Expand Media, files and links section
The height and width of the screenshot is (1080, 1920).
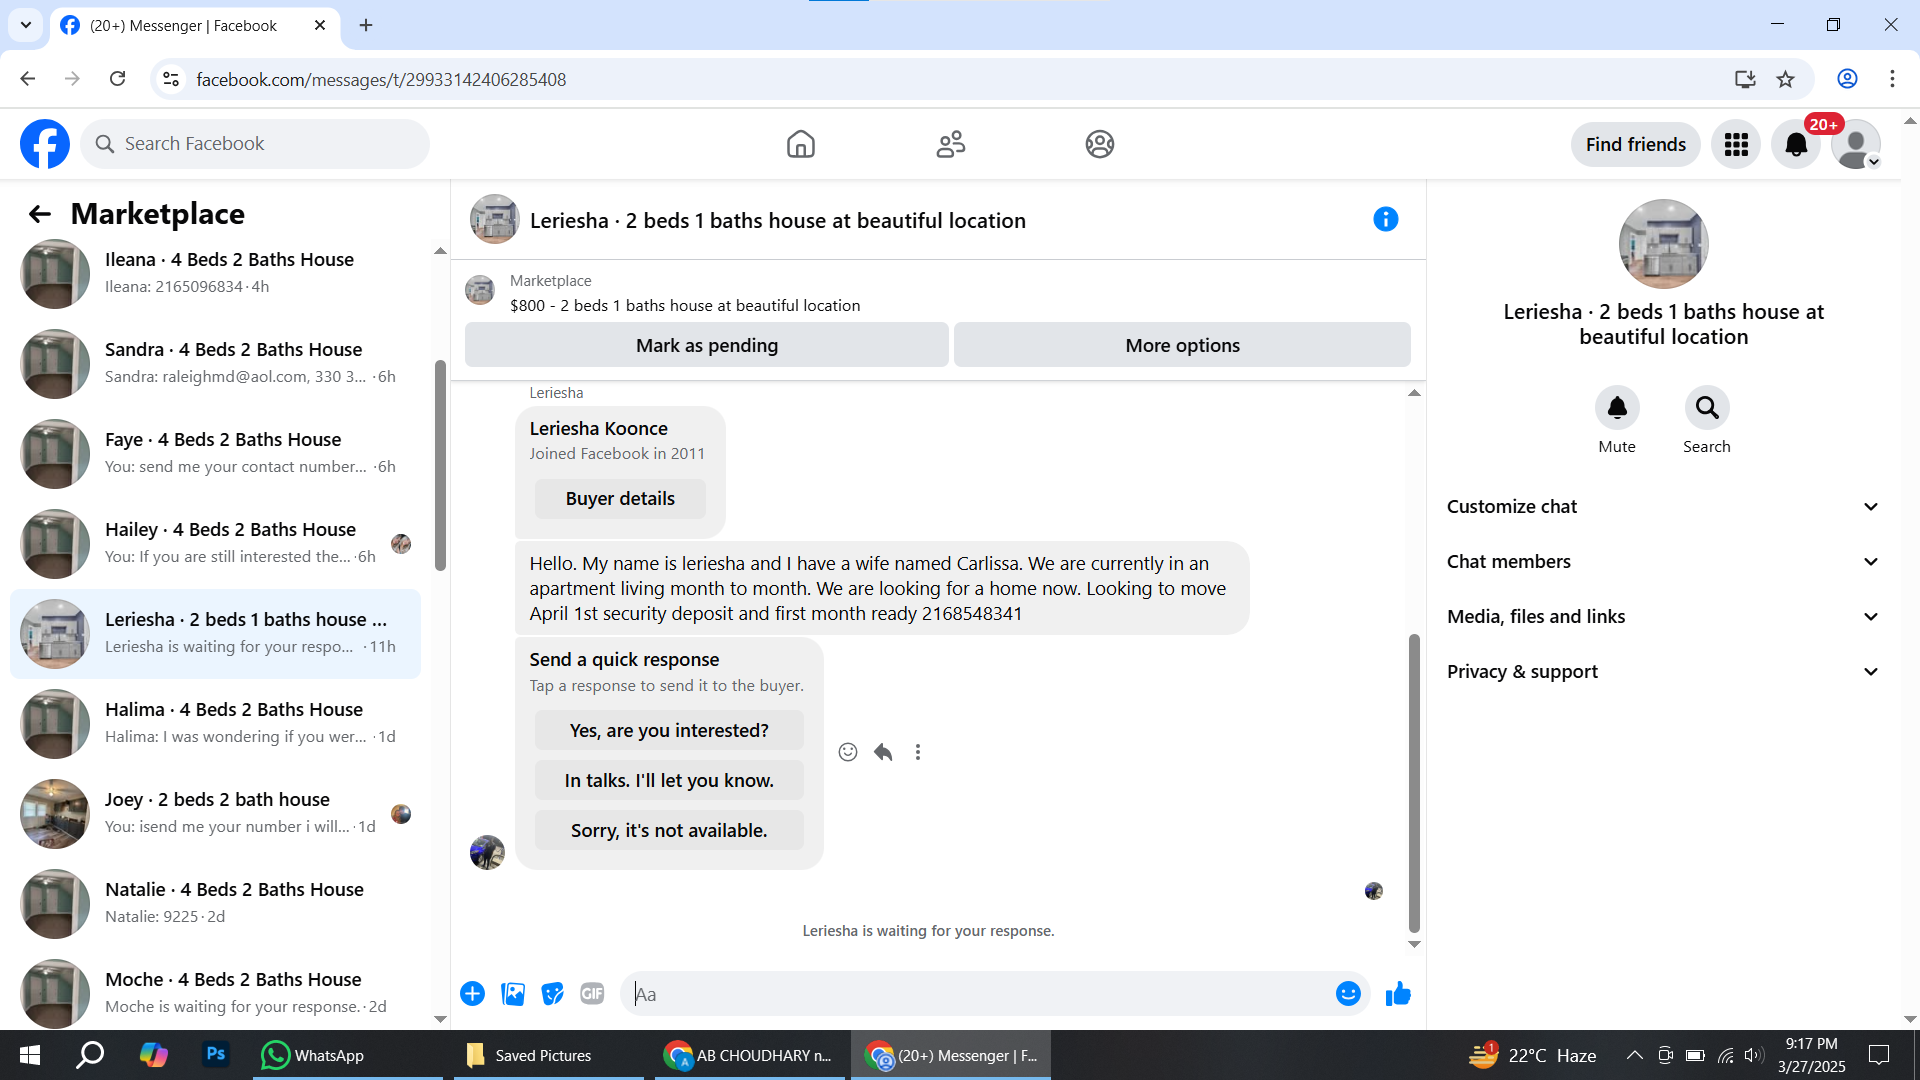click(x=1664, y=617)
